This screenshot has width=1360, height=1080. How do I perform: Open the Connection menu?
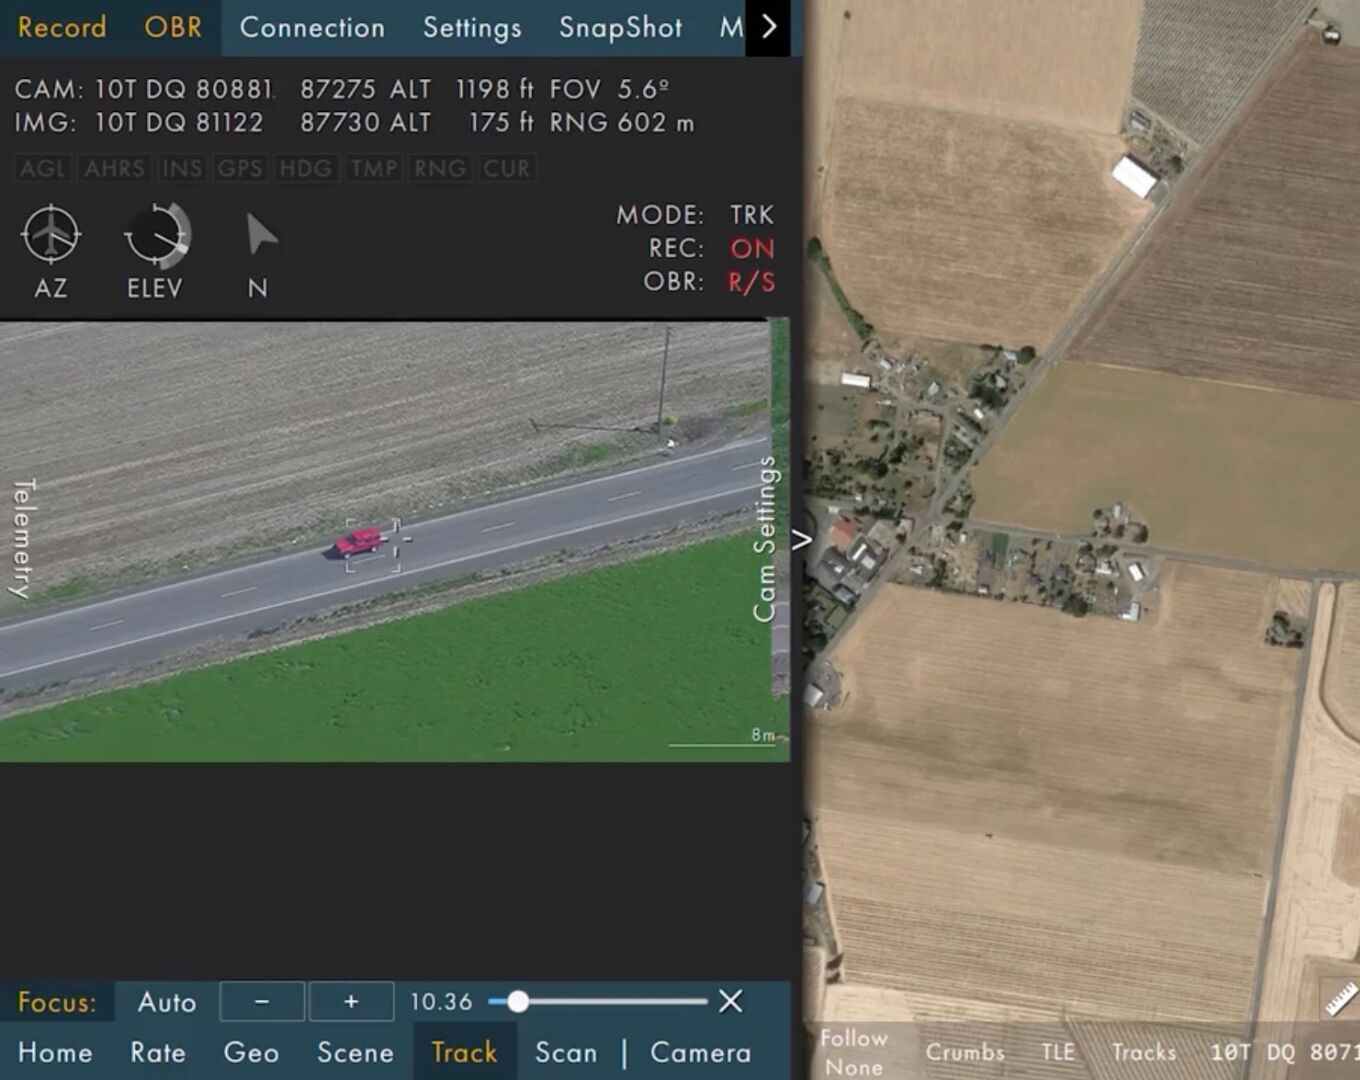pos(312,27)
